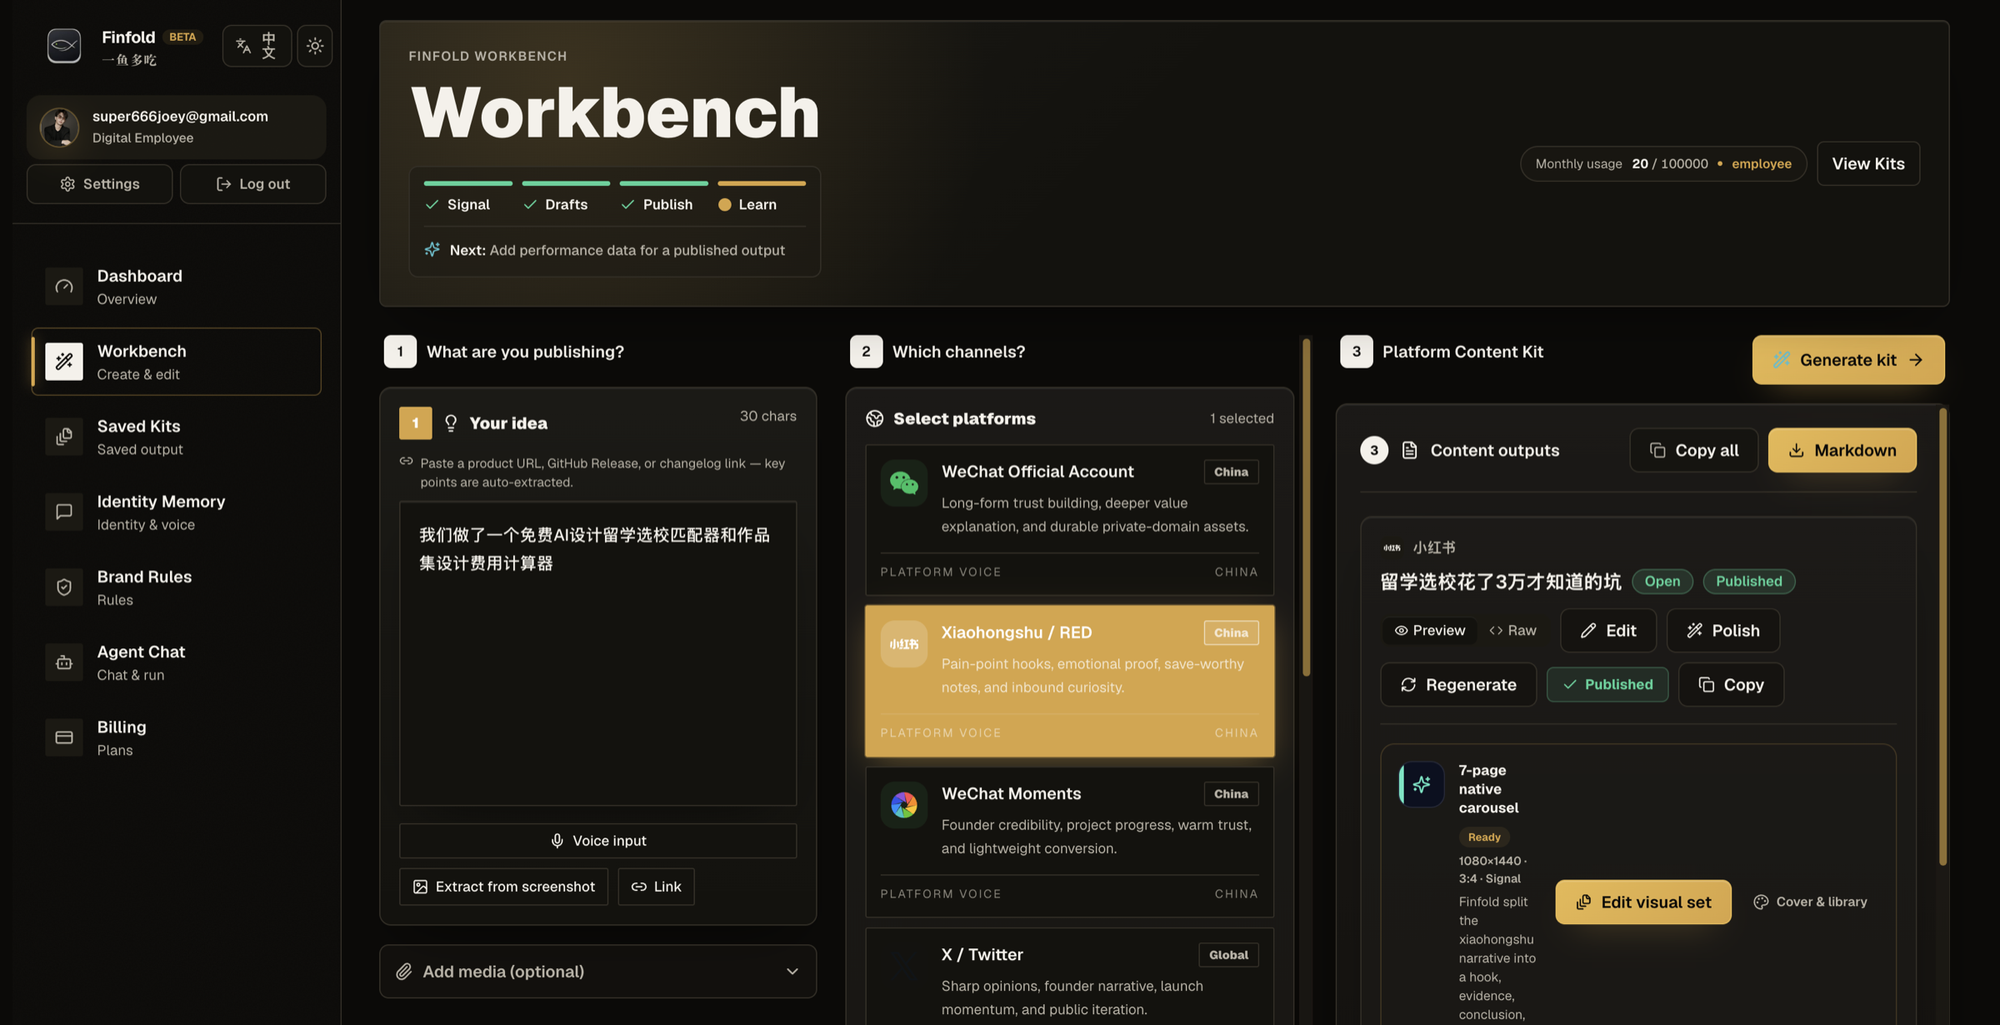Click the Billing card icon

coord(64,737)
